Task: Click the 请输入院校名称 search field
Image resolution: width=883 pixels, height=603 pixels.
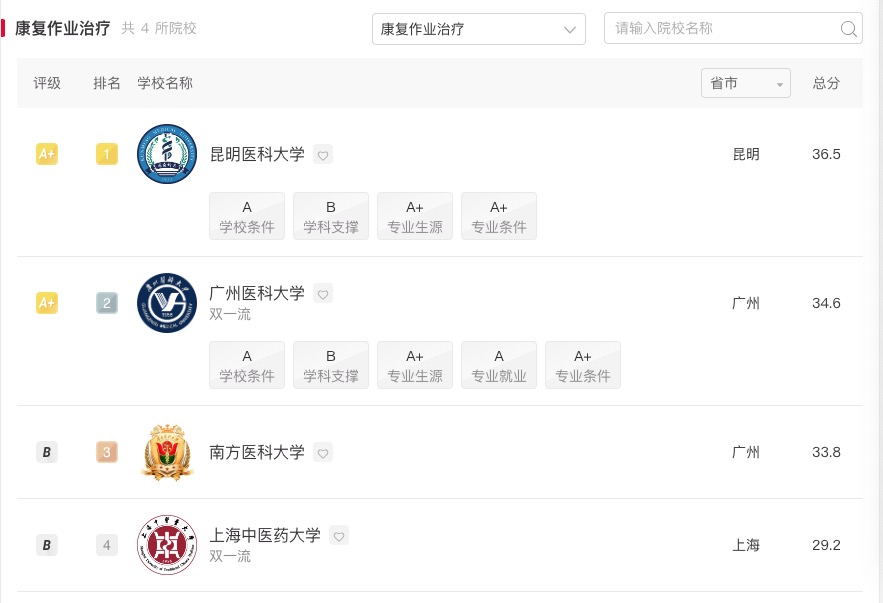Action: pyautogui.click(x=720, y=29)
